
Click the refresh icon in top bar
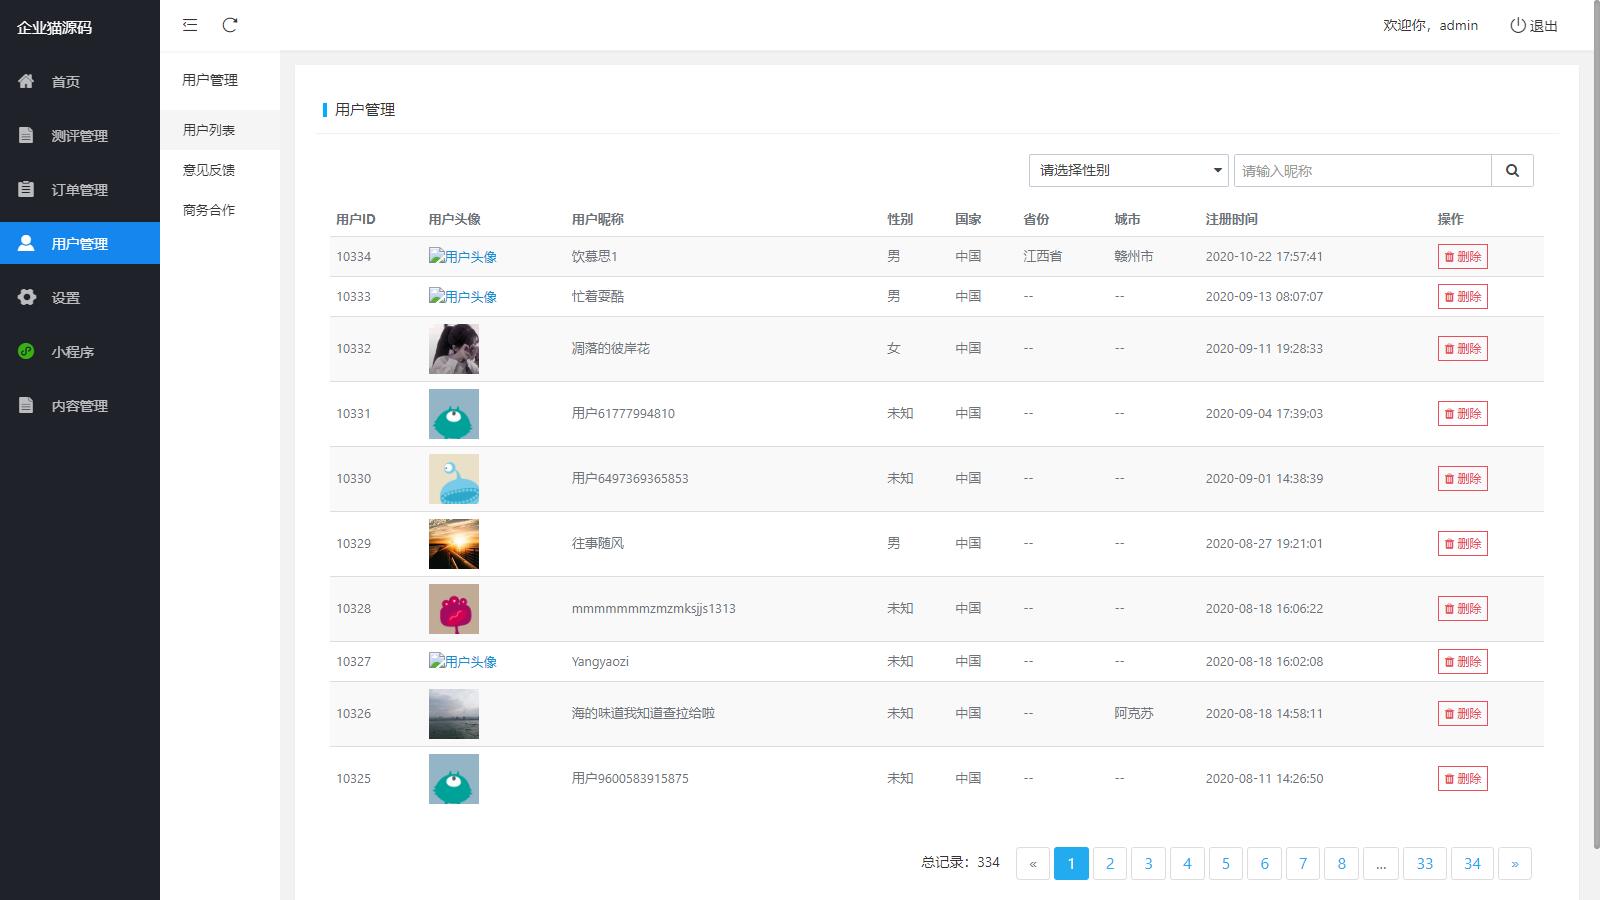[x=230, y=25]
